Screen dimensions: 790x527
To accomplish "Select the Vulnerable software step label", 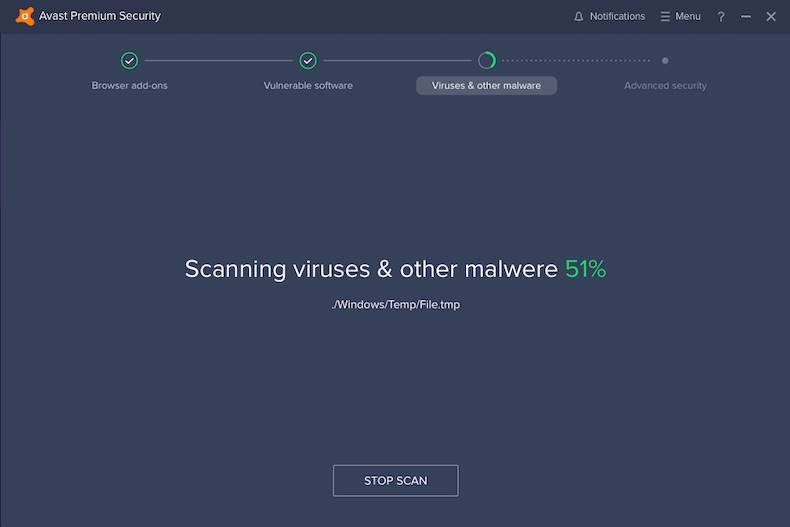I will pos(308,86).
